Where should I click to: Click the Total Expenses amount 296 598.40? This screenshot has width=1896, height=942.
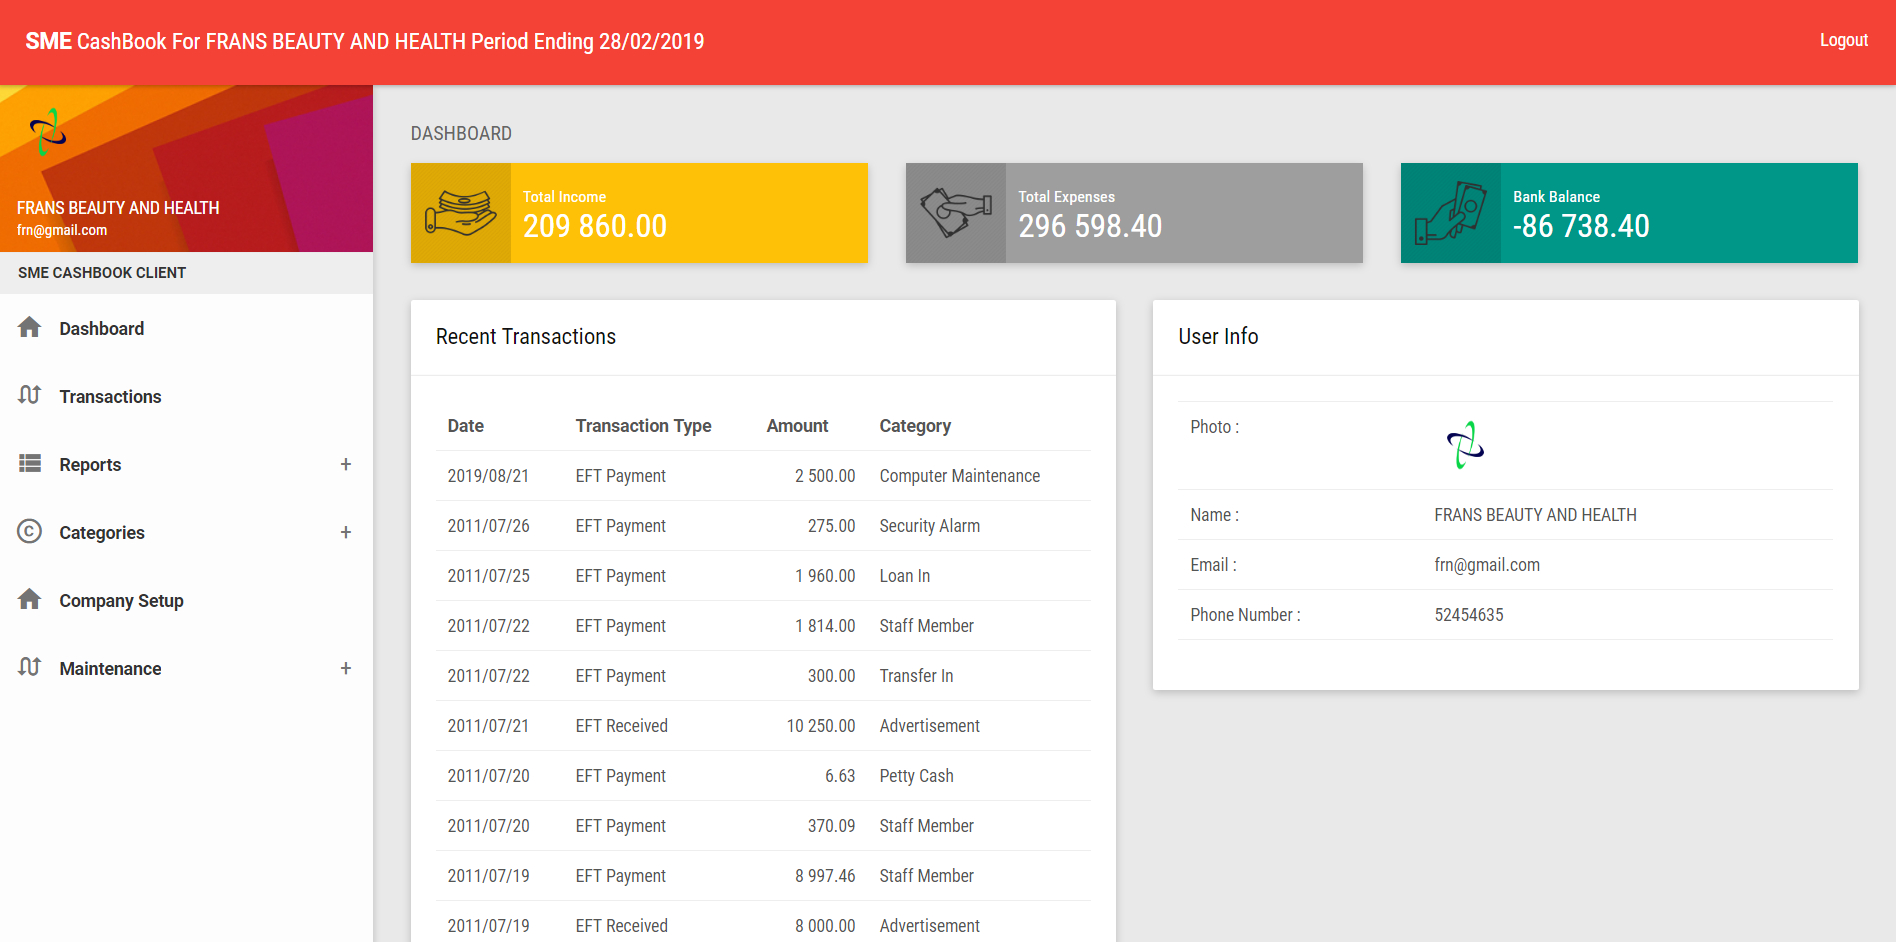[1090, 226]
